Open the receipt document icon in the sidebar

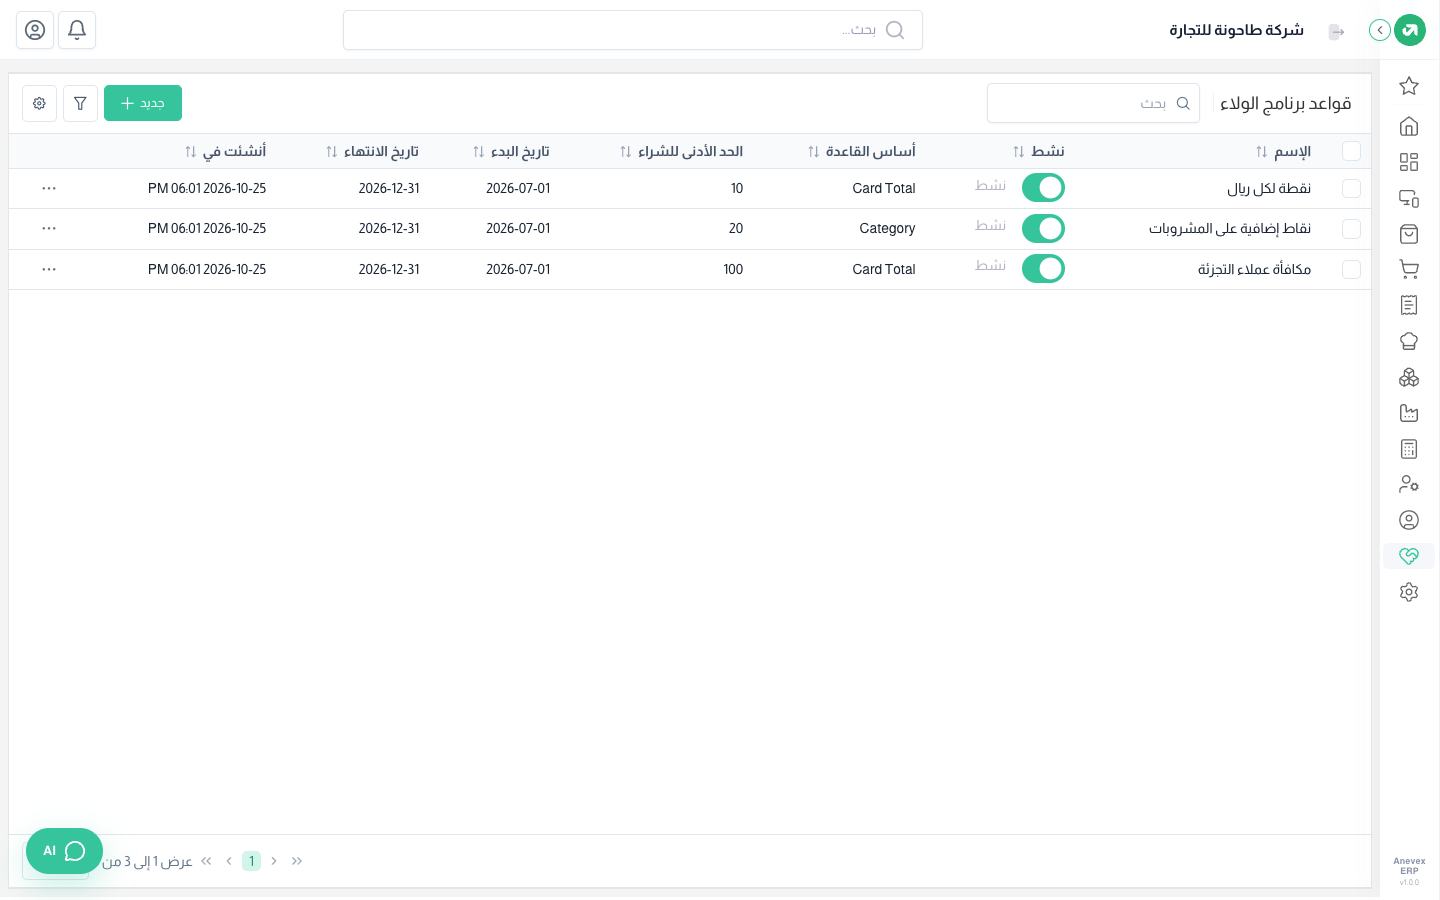point(1409,305)
